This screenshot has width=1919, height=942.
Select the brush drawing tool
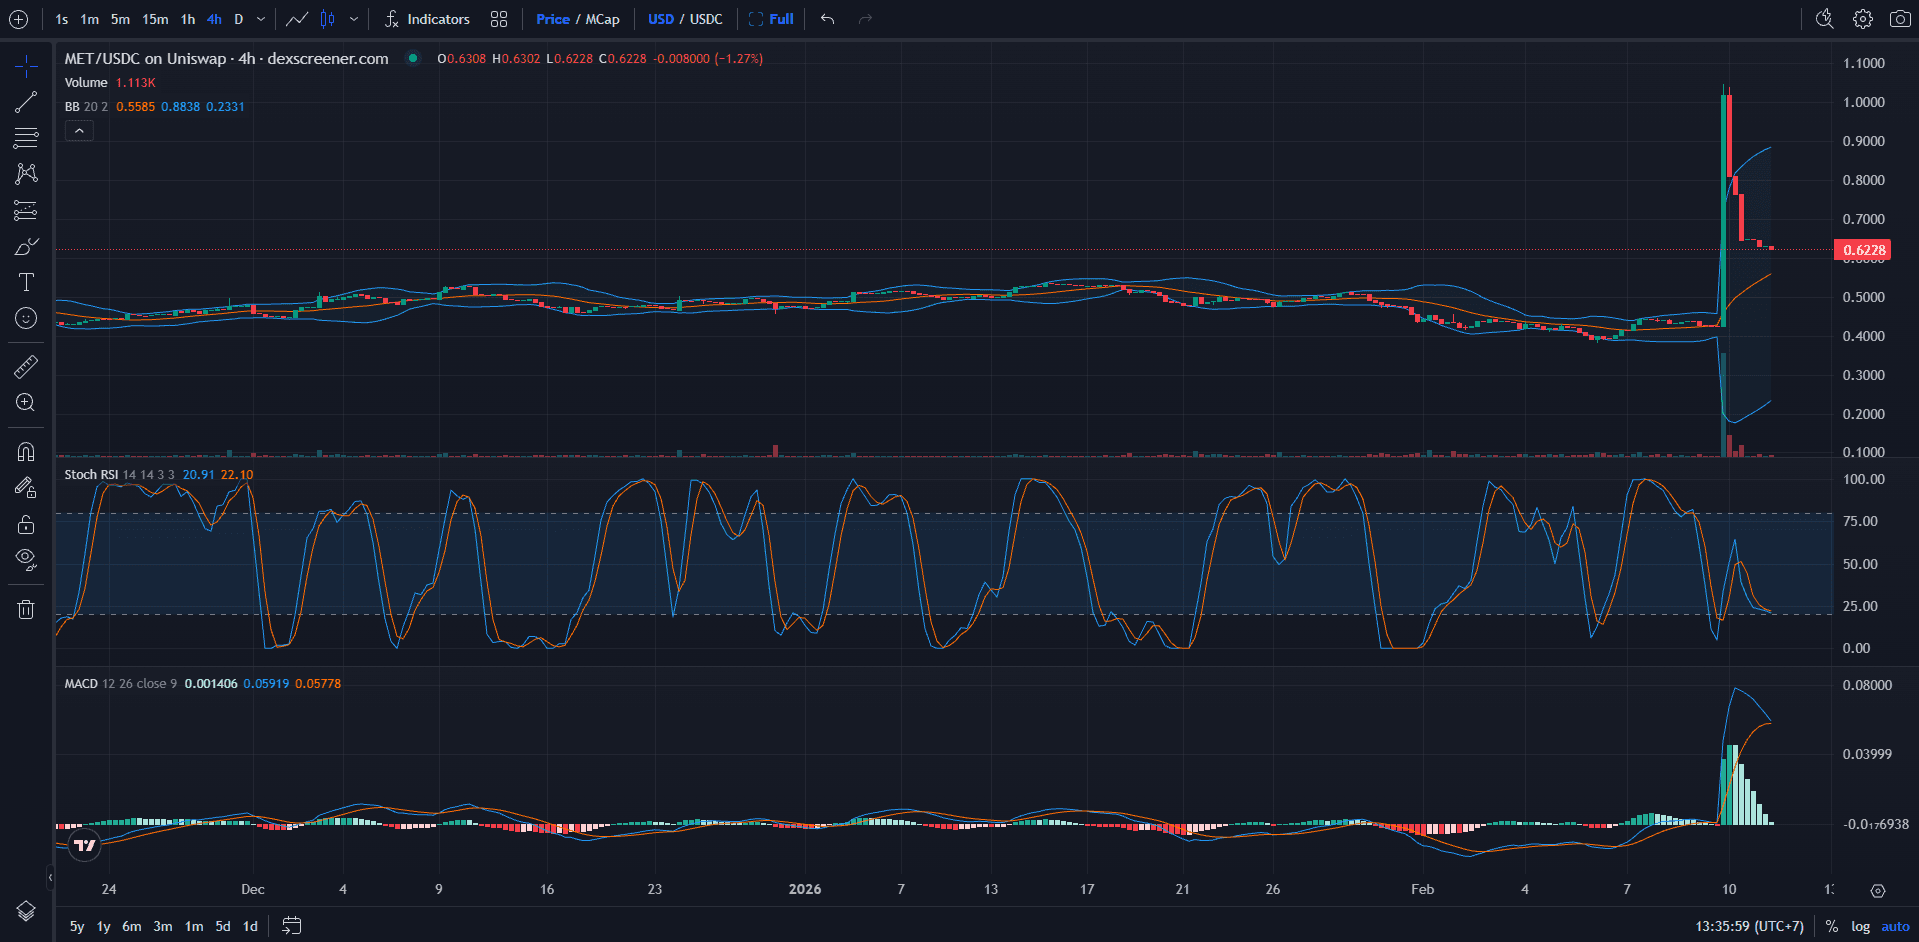pos(25,246)
